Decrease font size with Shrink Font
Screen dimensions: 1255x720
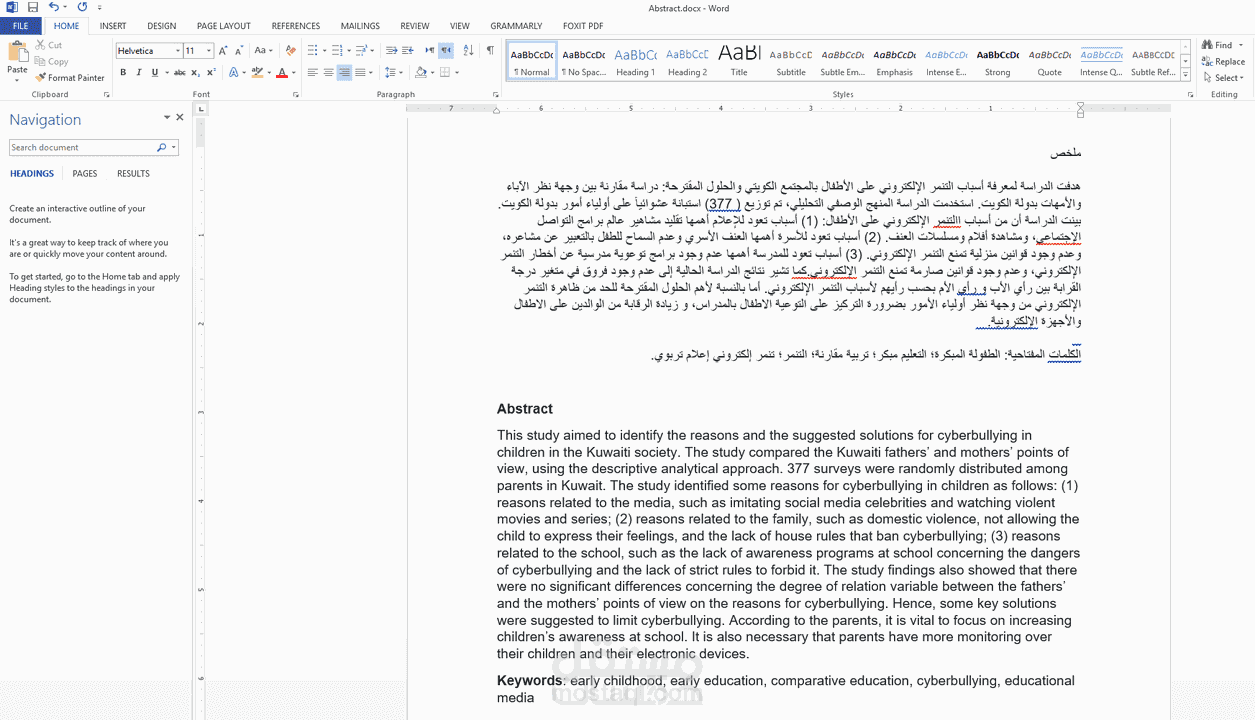click(x=239, y=50)
